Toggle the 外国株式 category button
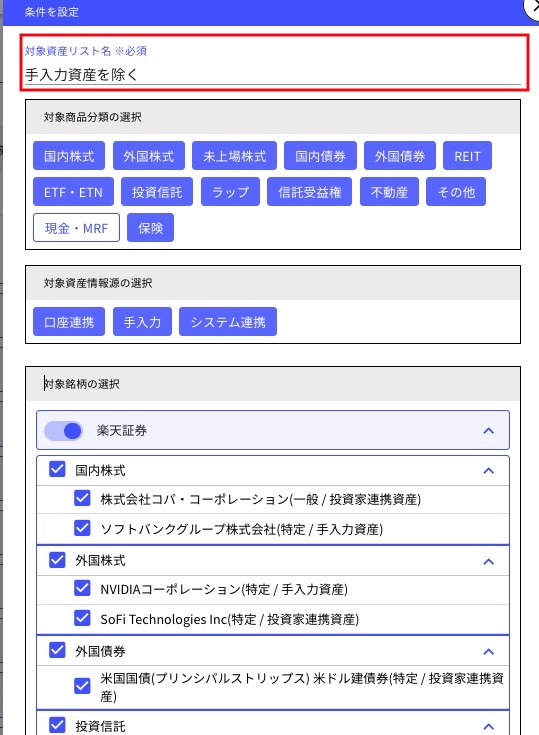 149,156
